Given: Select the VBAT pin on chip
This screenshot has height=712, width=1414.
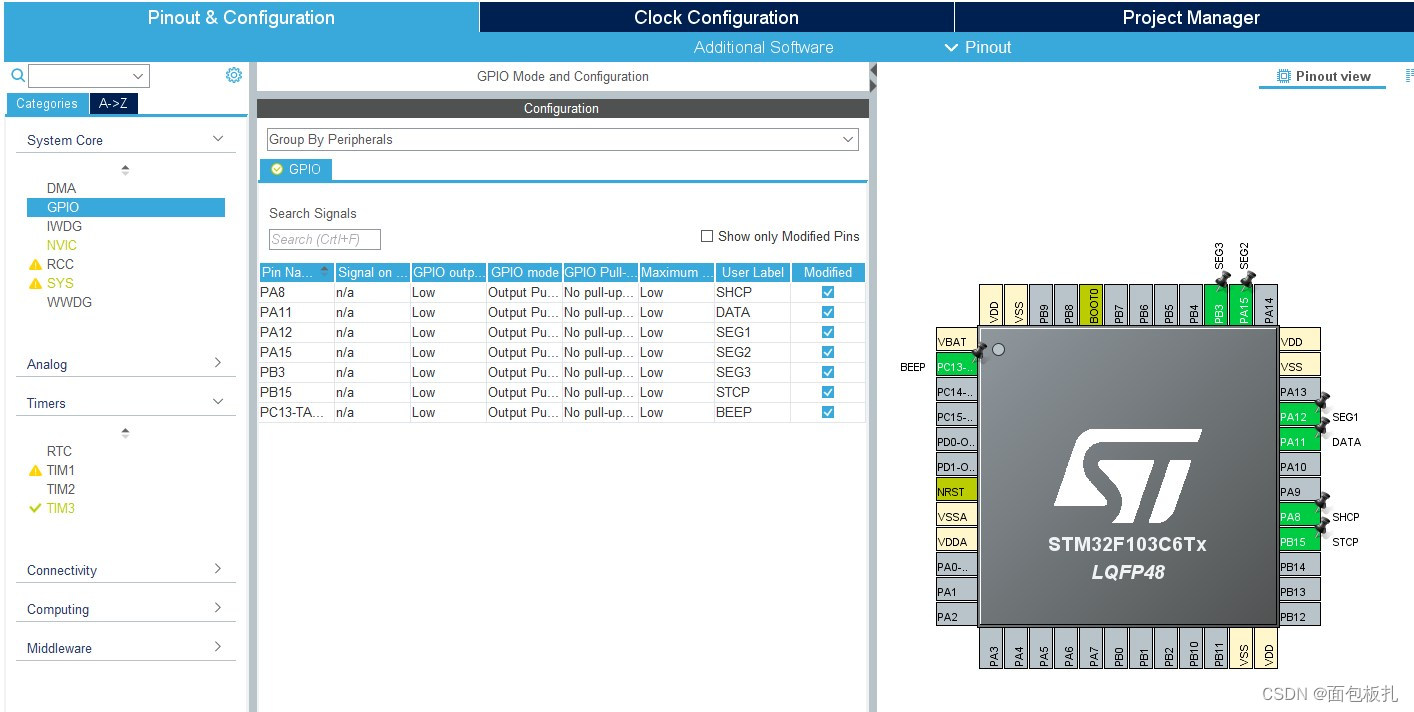Looking at the screenshot, I should tap(957, 342).
